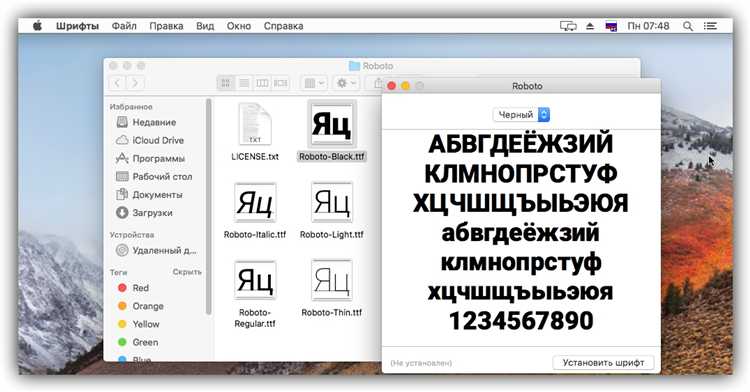Open the Черный font style dropdown
This screenshot has height=392, width=750.
[x=521, y=115]
